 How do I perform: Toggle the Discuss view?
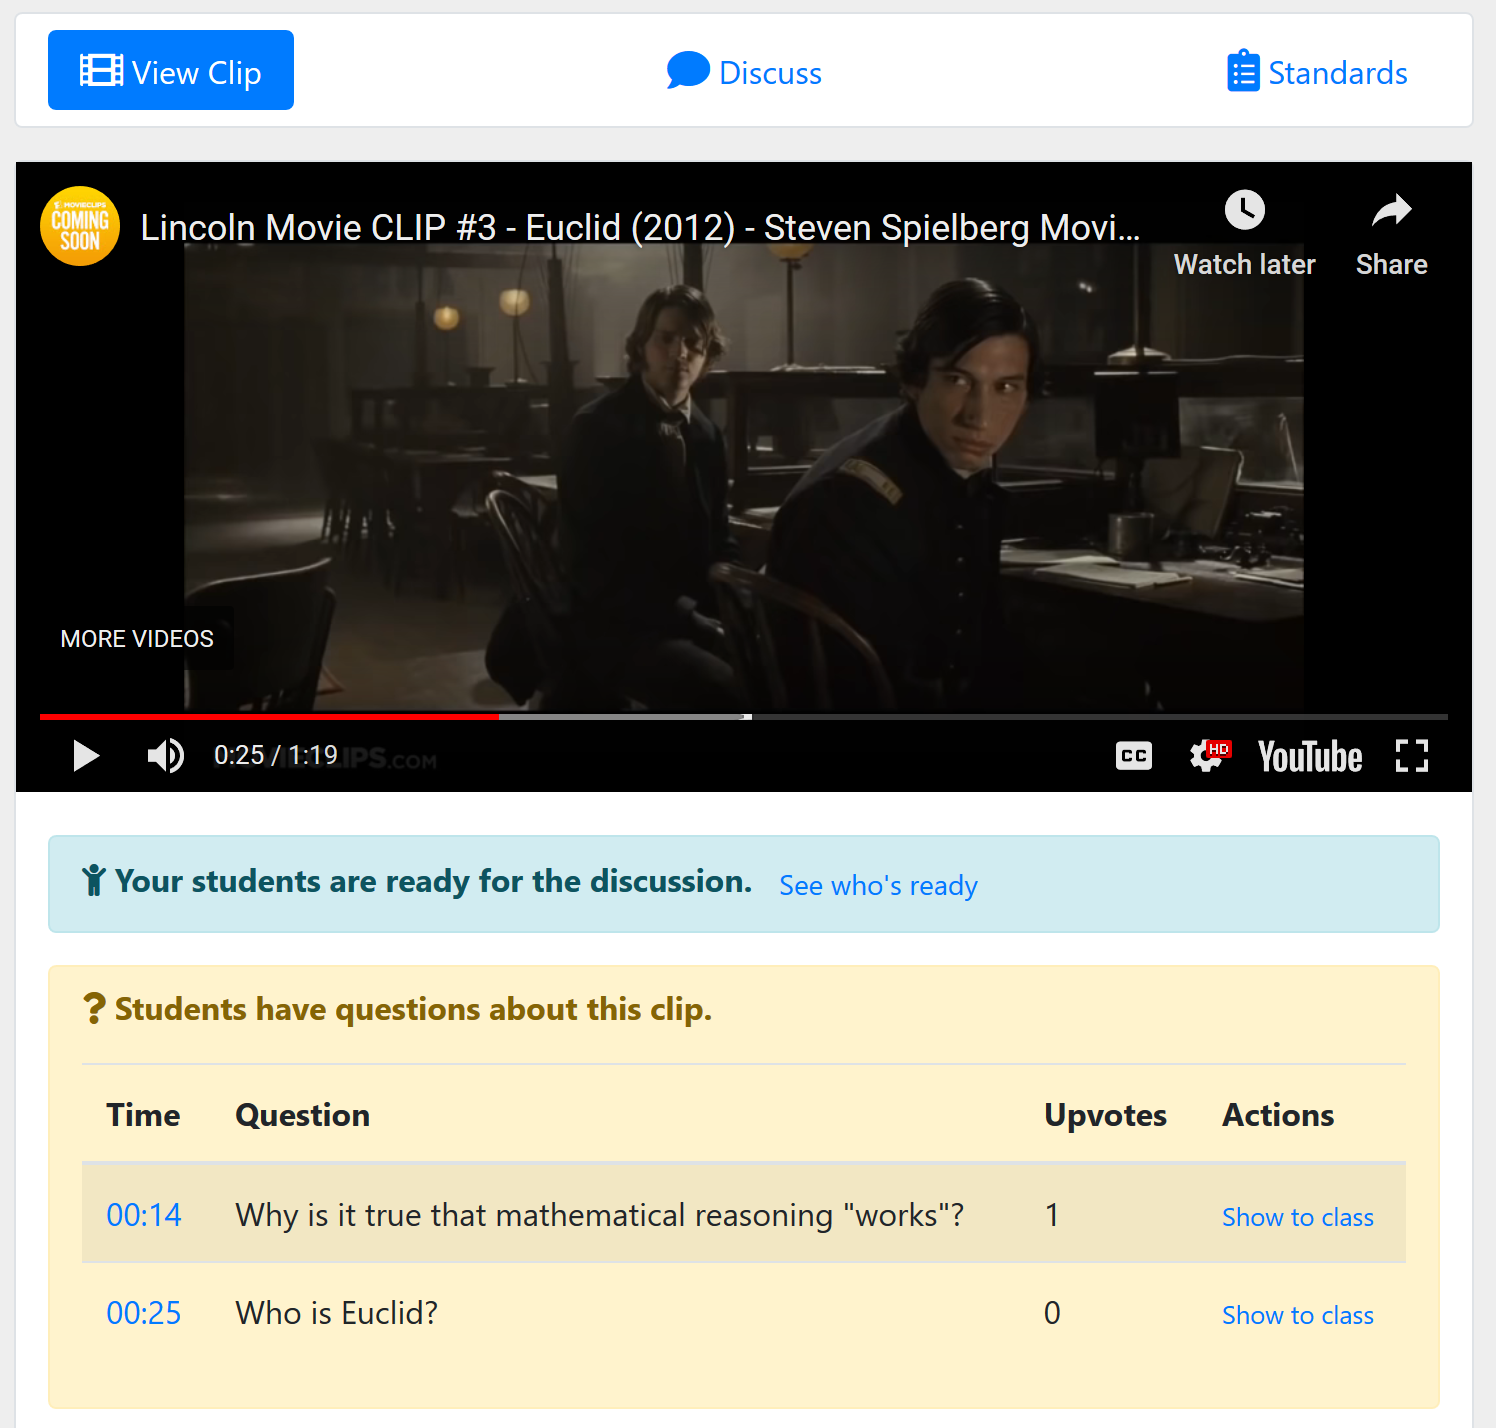(744, 71)
